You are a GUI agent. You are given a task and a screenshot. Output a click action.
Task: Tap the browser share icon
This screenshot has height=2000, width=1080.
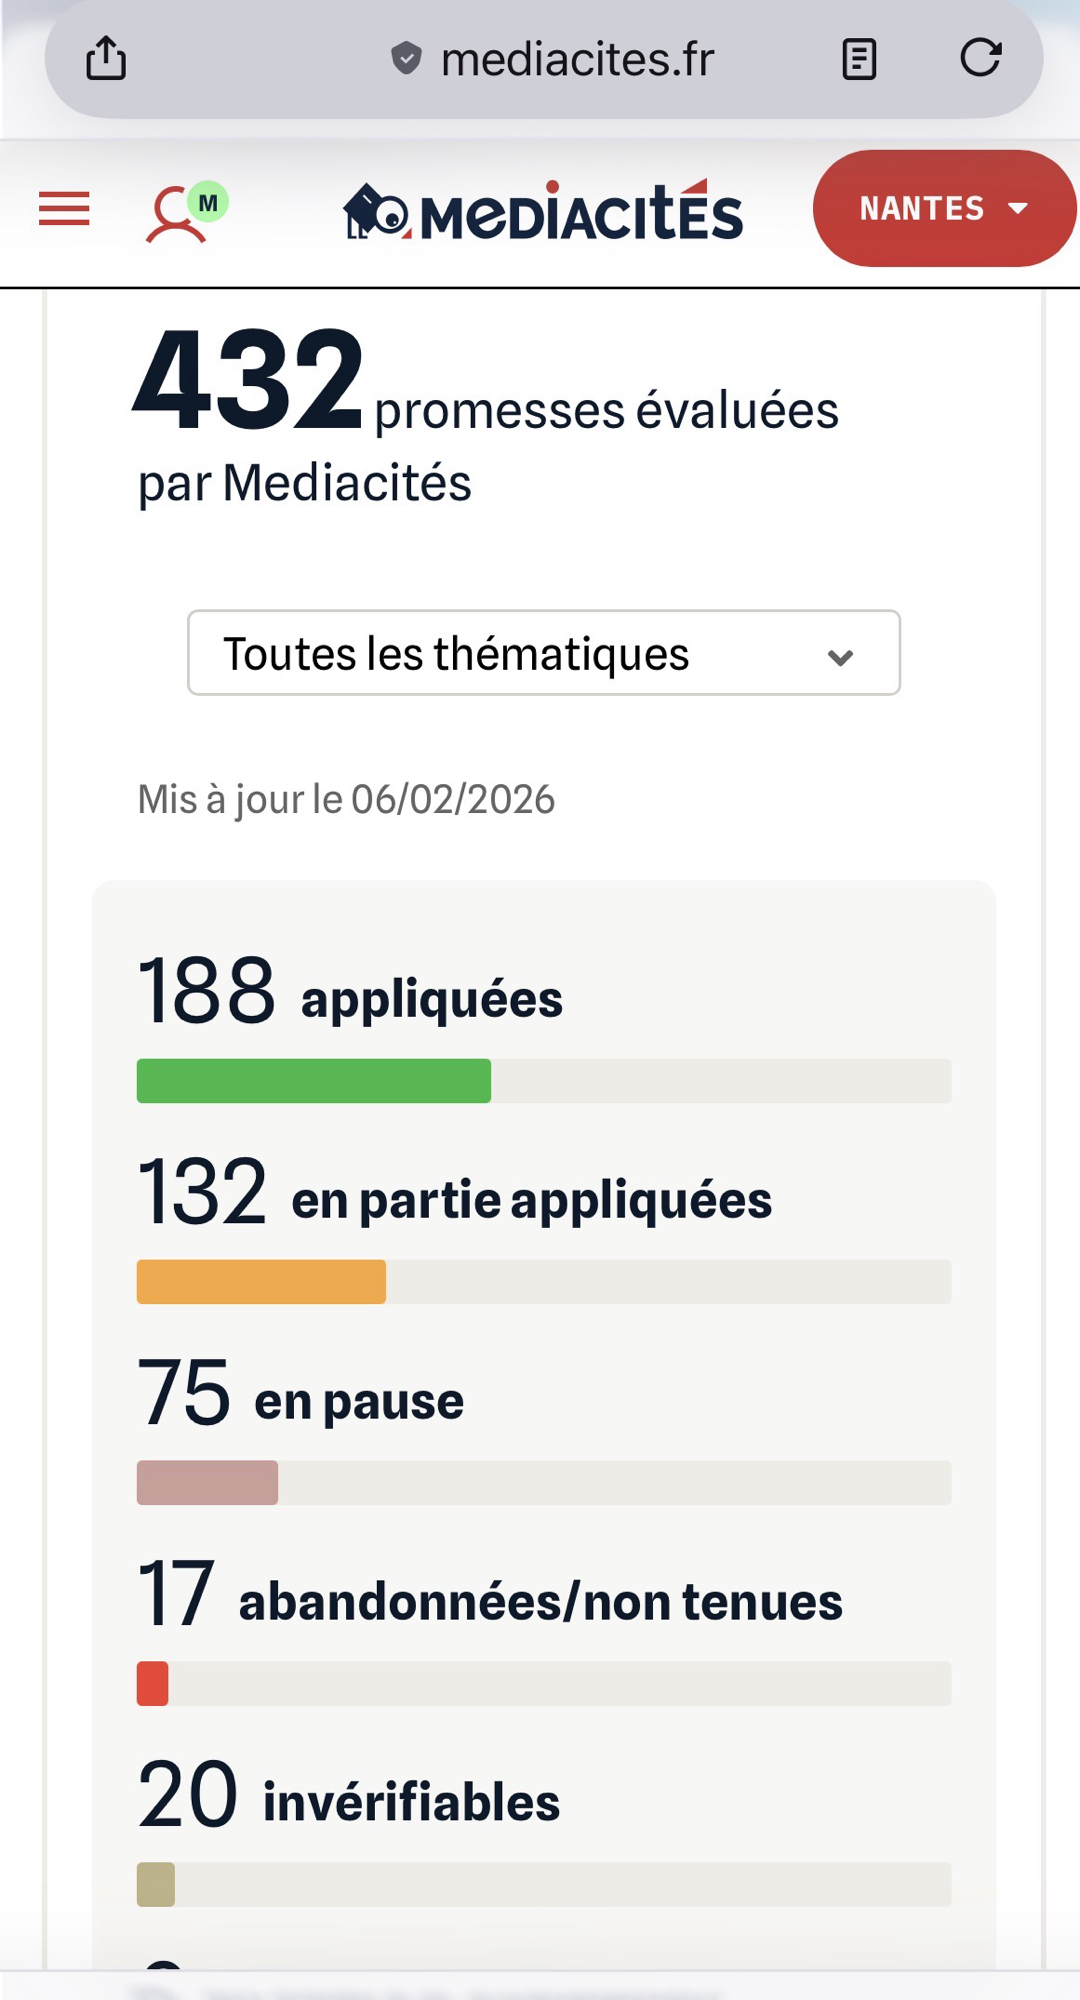pos(106,58)
